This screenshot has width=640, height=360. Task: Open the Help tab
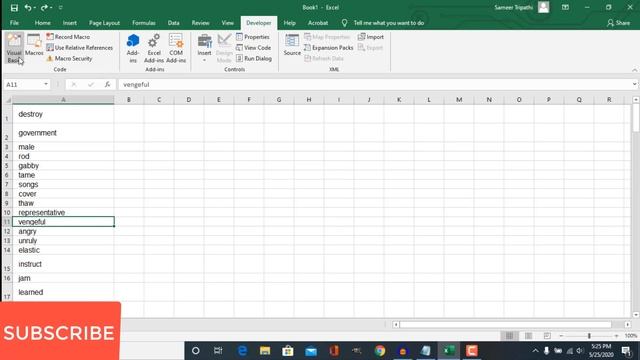click(x=289, y=23)
